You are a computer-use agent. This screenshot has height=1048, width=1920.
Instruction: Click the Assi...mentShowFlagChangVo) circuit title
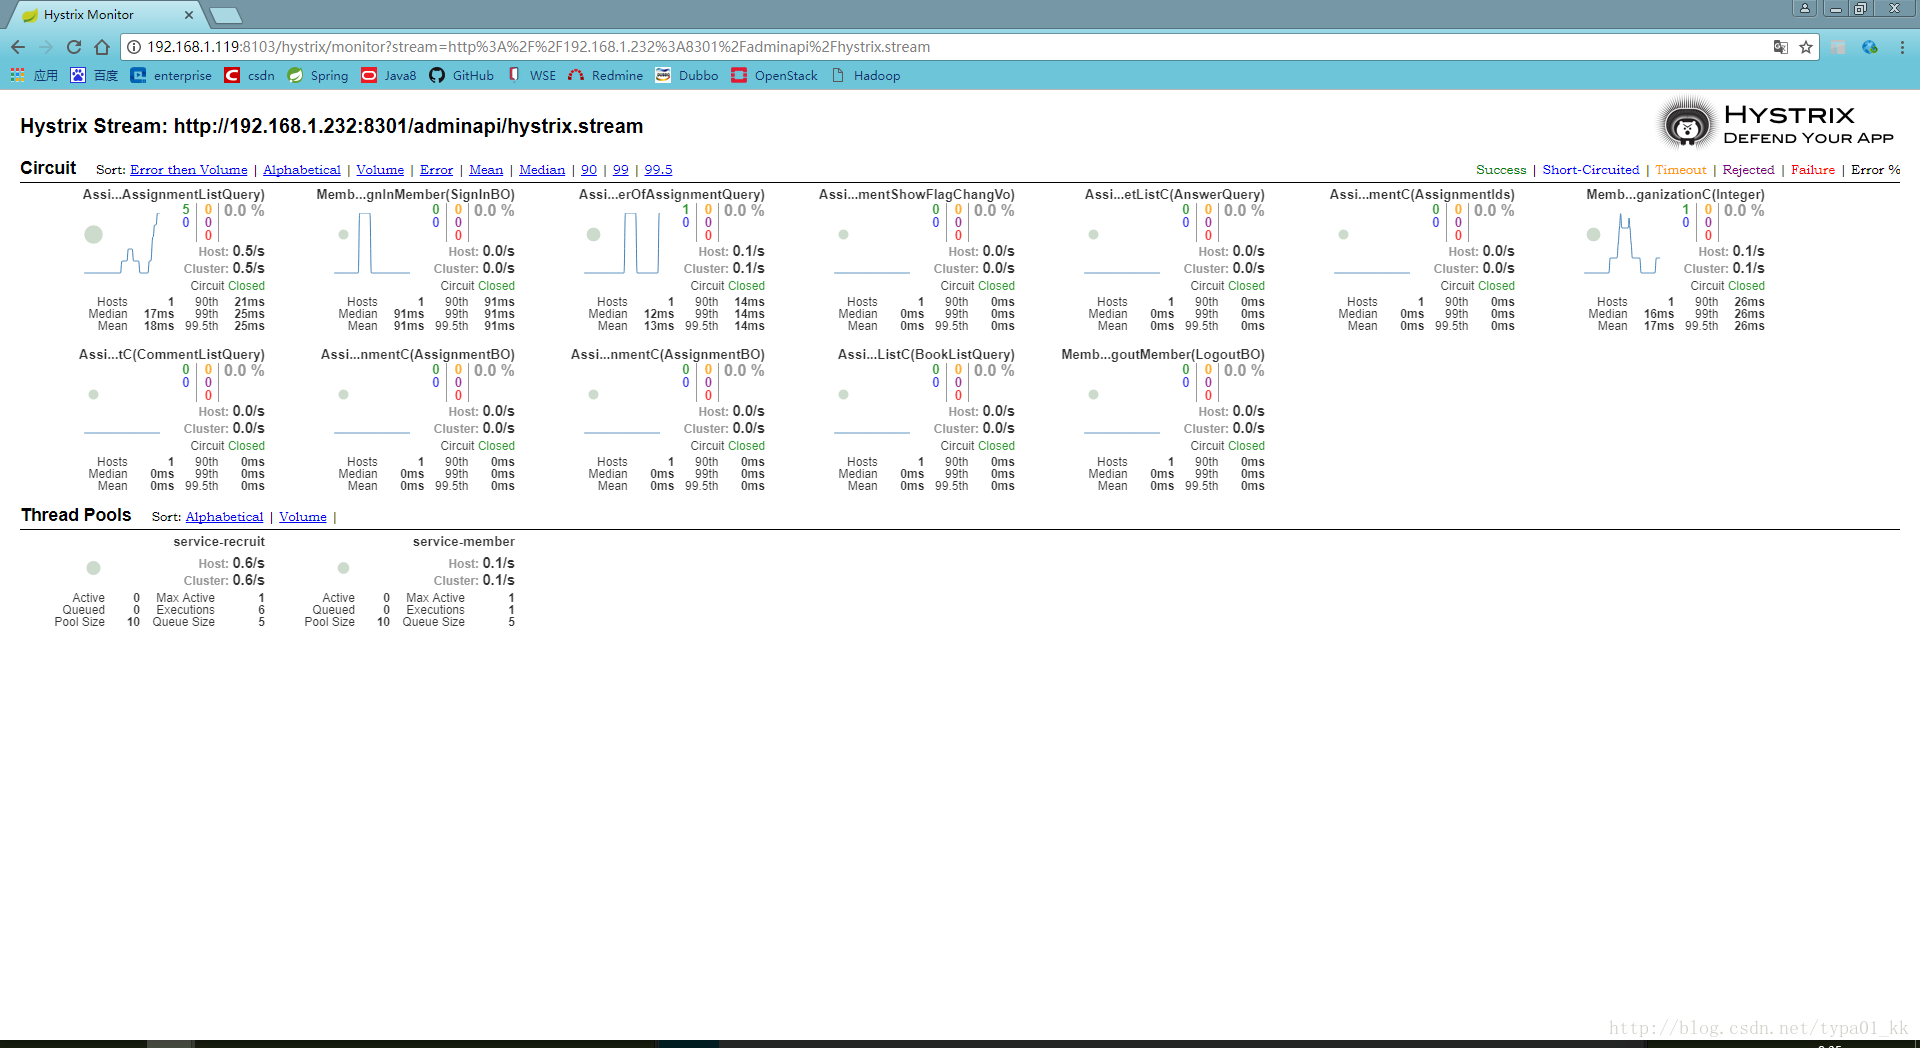(917, 194)
